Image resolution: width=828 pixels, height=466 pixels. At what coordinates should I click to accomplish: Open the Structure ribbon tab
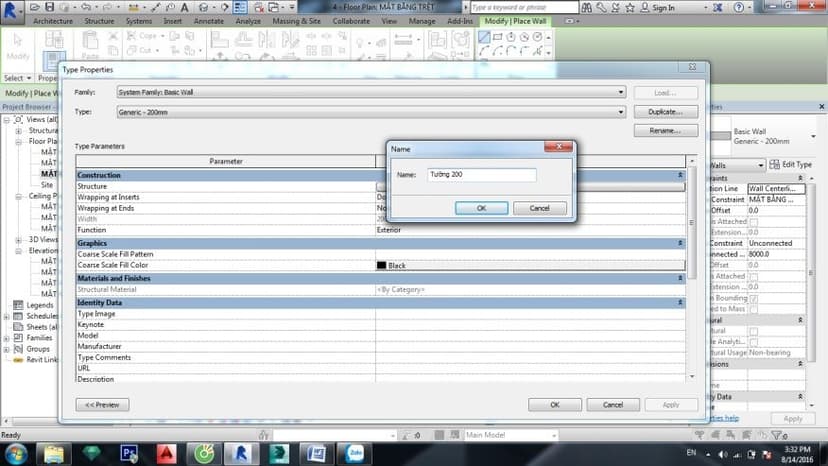99,21
